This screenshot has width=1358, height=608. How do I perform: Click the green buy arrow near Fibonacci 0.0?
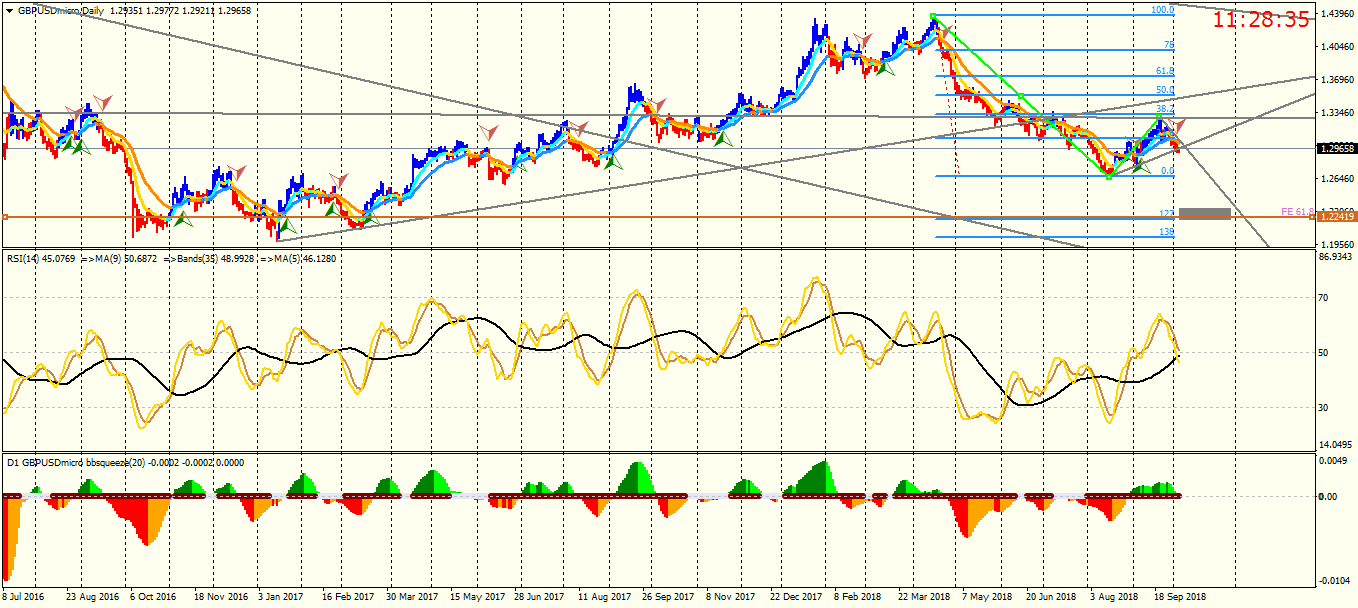[x=1141, y=167]
